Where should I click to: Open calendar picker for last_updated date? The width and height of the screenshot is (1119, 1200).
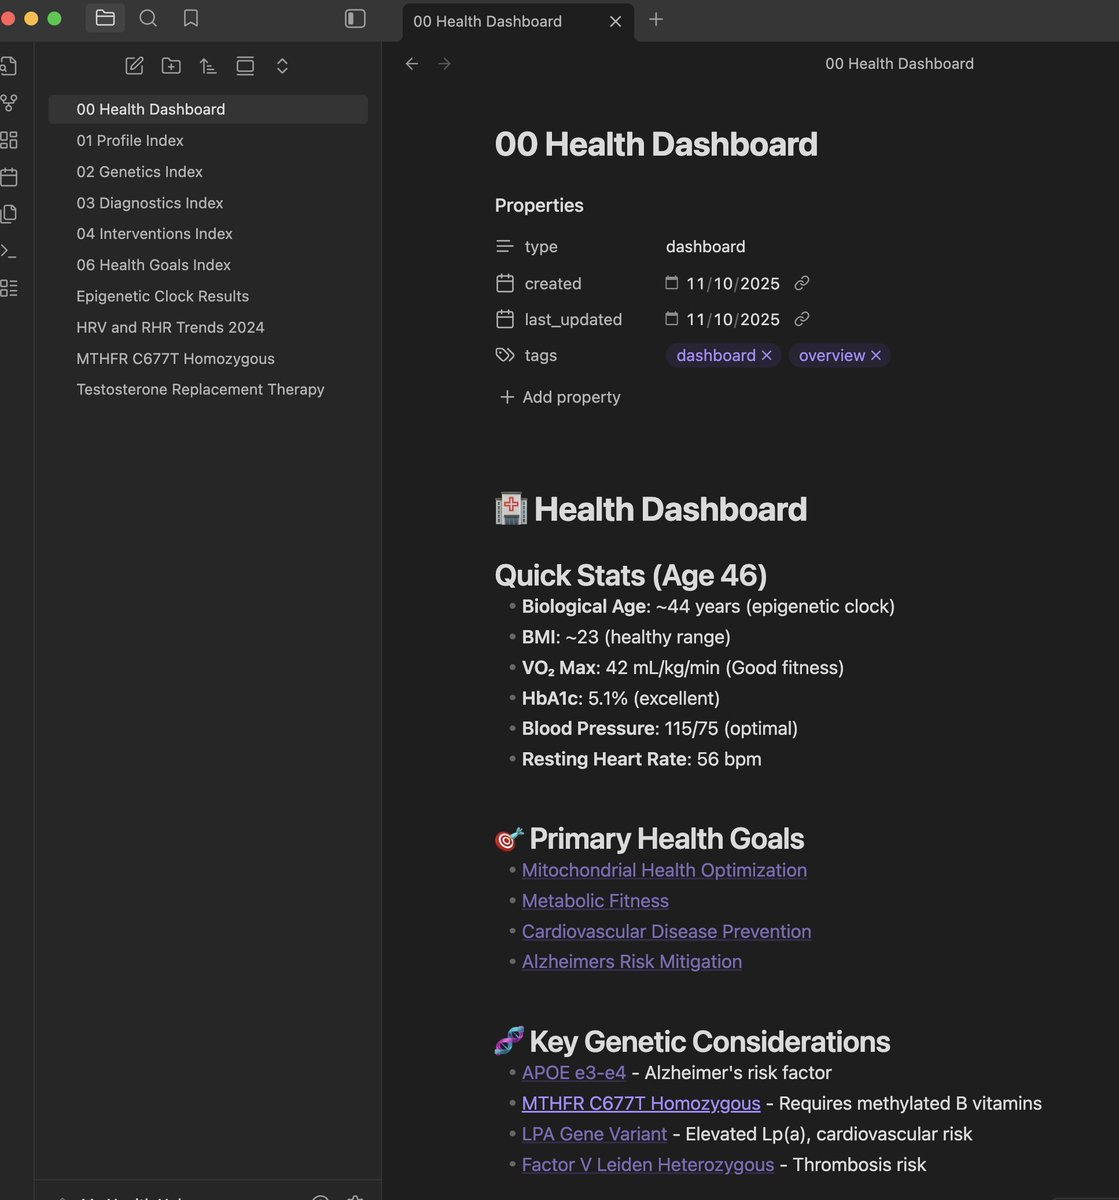(x=672, y=319)
